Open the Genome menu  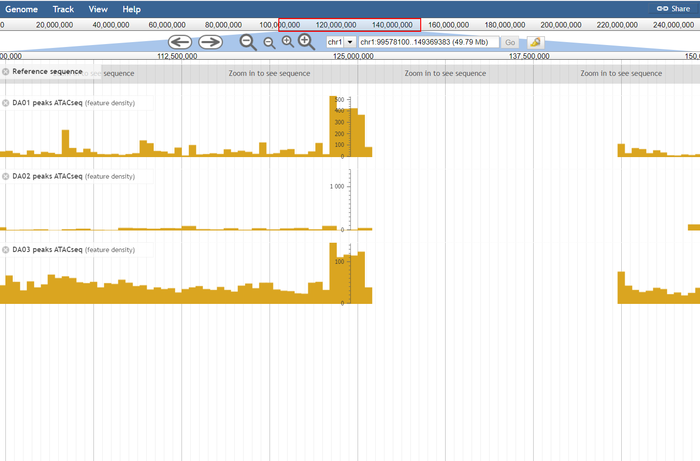click(22, 8)
